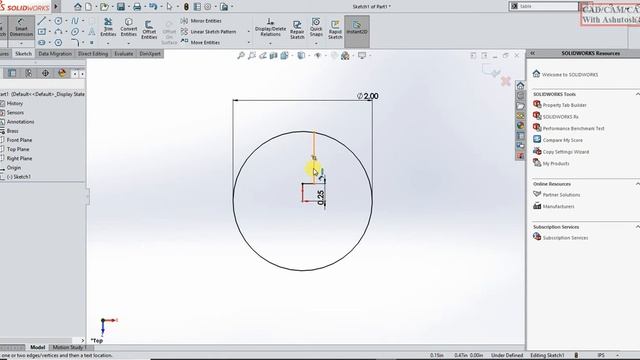Select the Circle sketch tool
The height and width of the screenshot is (360, 640).
tap(58, 21)
